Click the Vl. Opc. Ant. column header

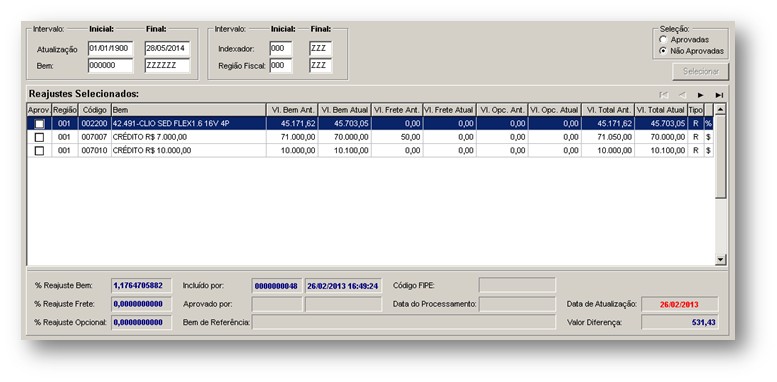click(x=502, y=109)
